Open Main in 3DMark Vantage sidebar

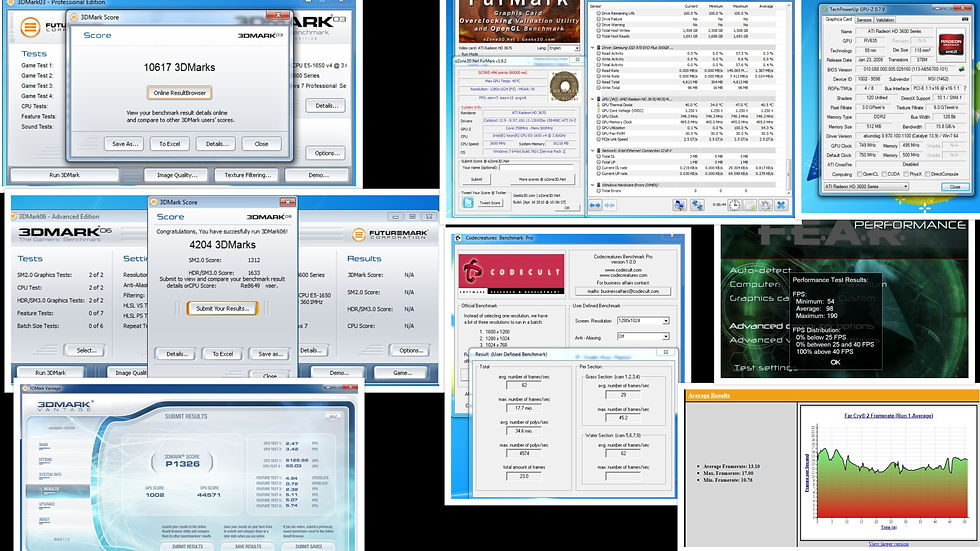pyautogui.click(x=44, y=445)
